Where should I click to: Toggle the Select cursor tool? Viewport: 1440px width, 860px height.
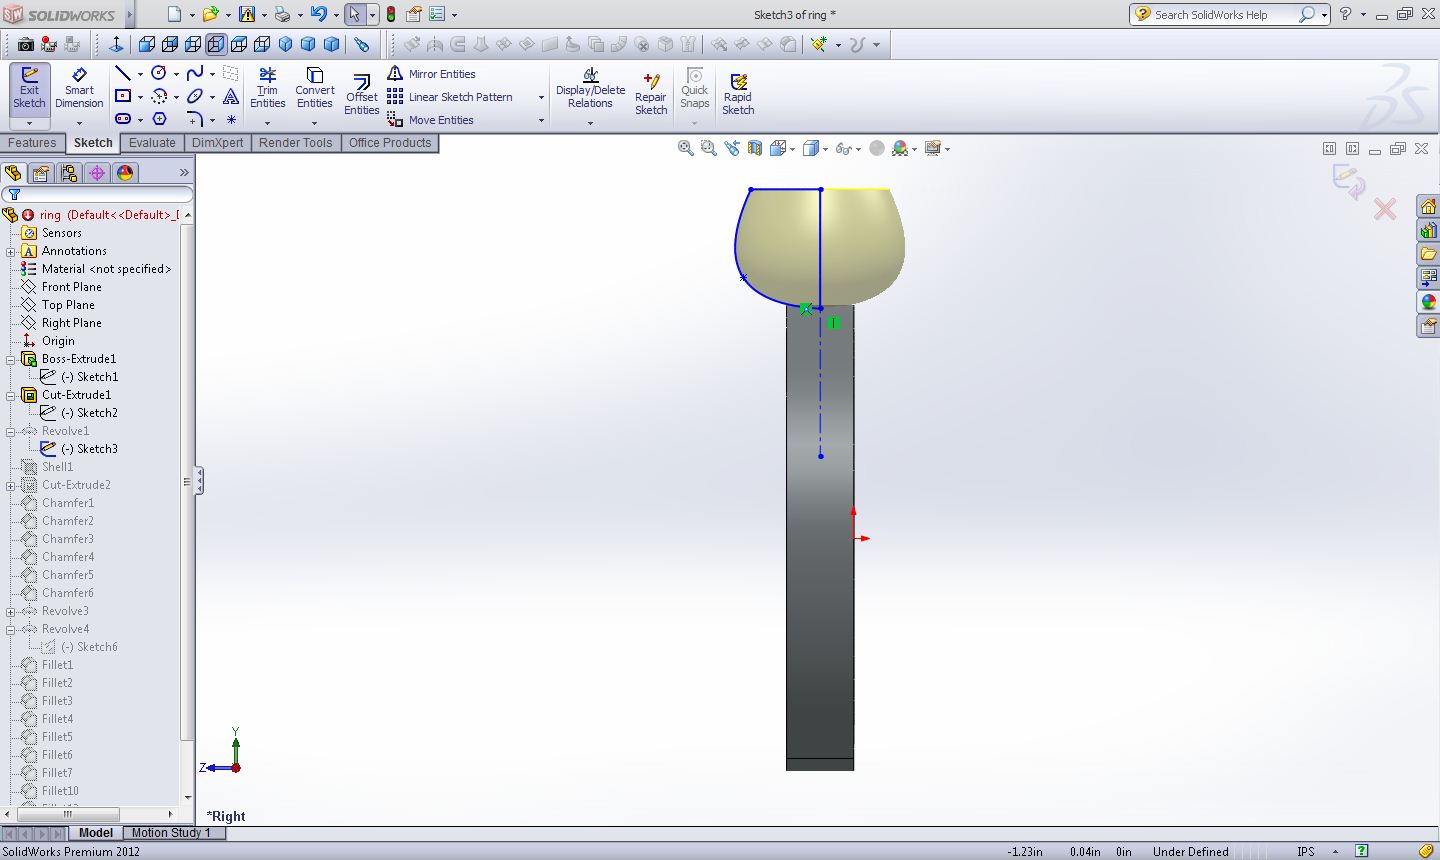[x=354, y=14]
